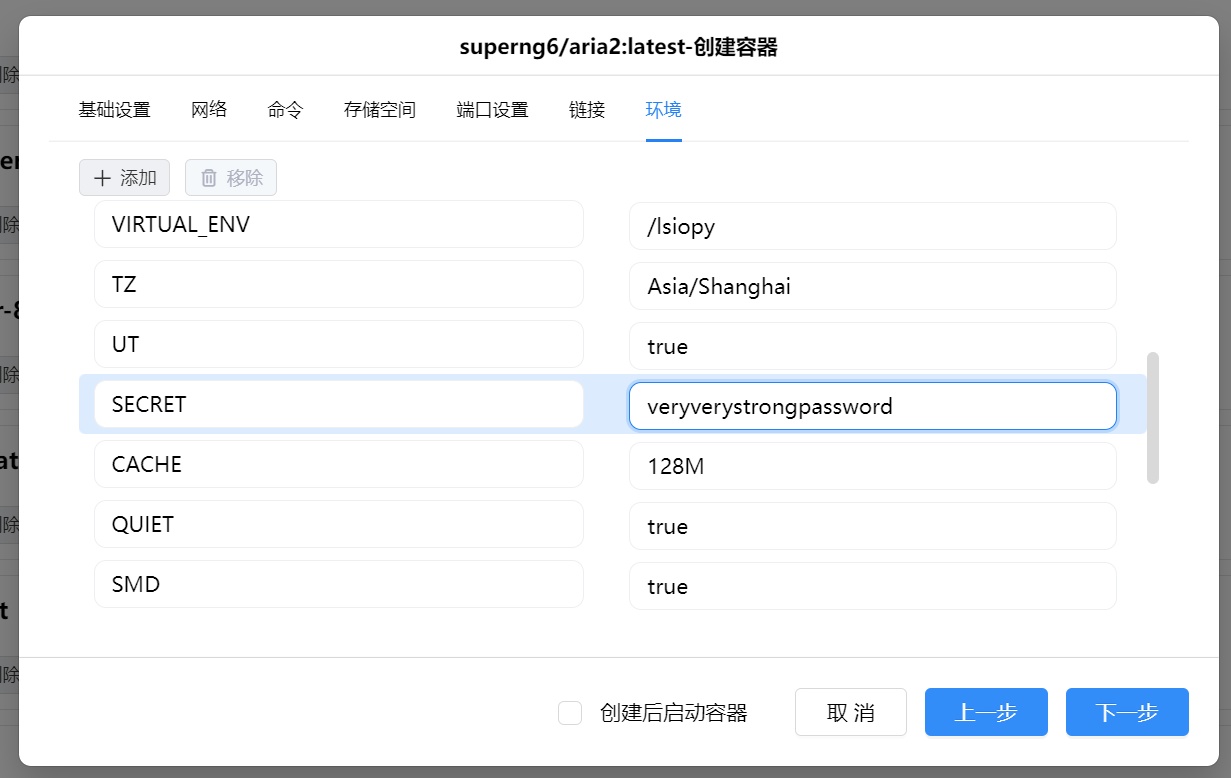Click 上一步 to go back
Screen dimensions: 1231x778
(986, 712)
